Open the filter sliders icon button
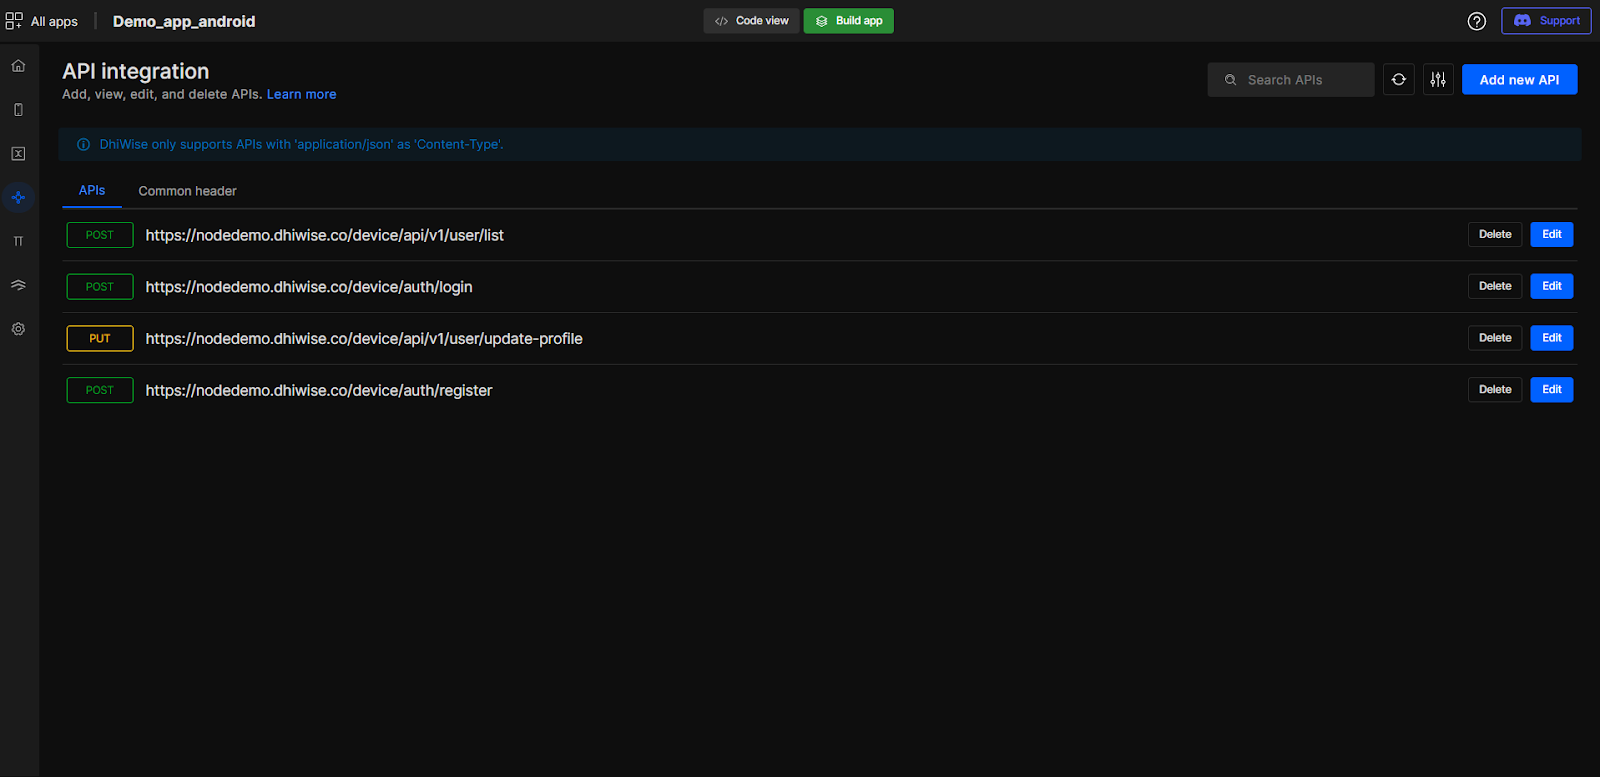Image resolution: width=1600 pixels, height=777 pixels. pos(1438,80)
